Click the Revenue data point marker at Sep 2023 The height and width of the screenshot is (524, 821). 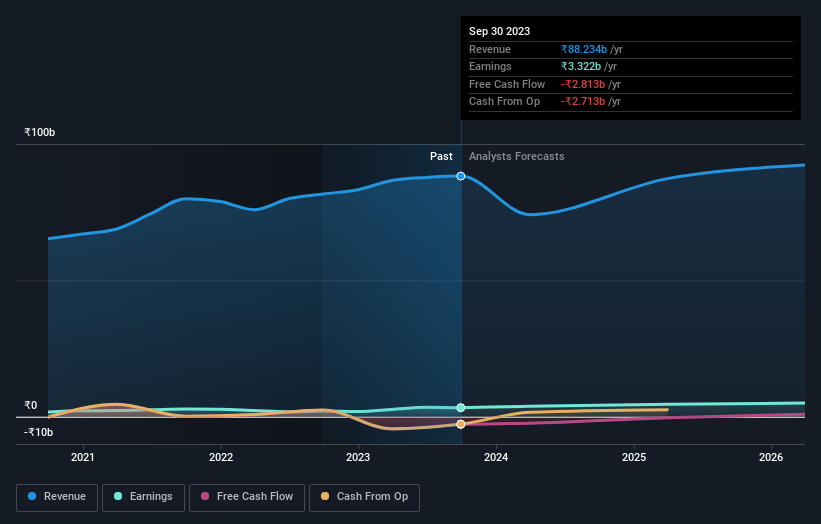click(461, 176)
